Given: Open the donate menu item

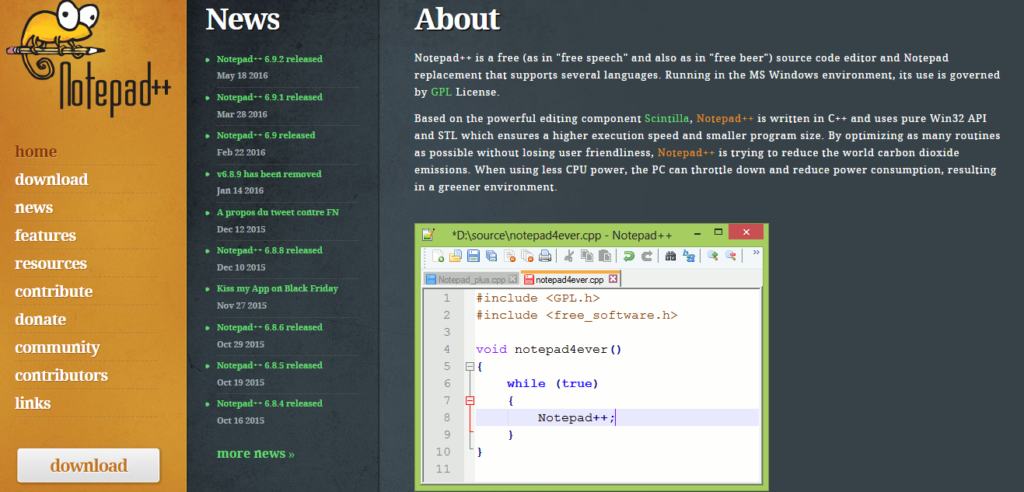Looking at the screenshot, I should pyautogui.click(x=40, y=320).
